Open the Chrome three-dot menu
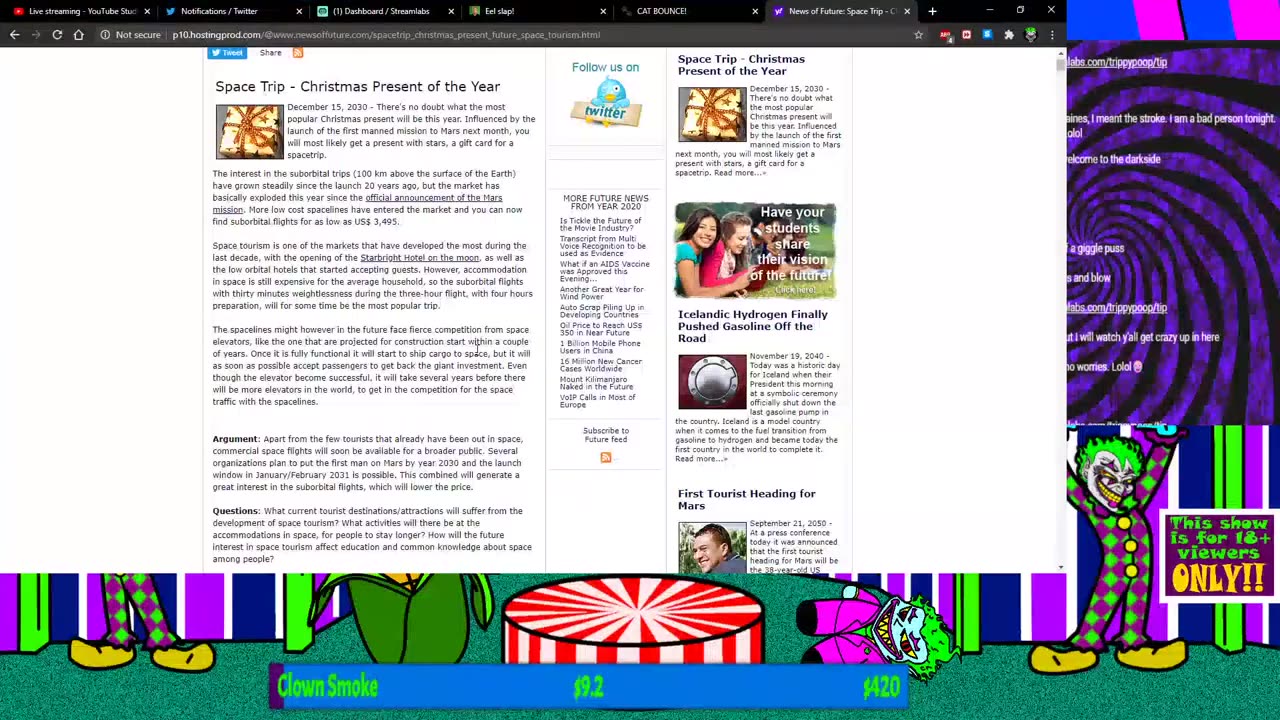Screen dimensions: 1280x720 (x=1052, y=35)
